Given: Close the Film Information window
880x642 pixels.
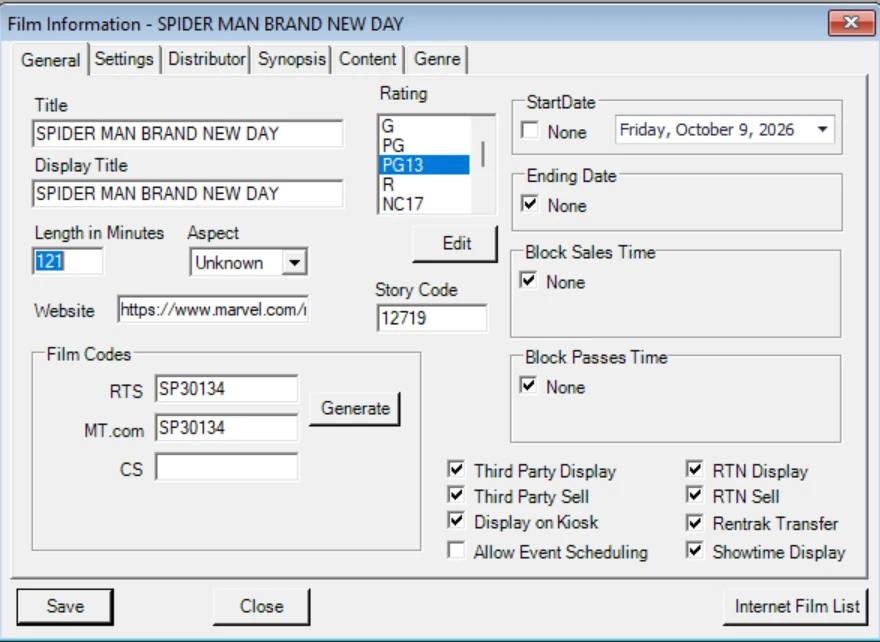Looking at the screenshot, I should [x=851, y=22].
